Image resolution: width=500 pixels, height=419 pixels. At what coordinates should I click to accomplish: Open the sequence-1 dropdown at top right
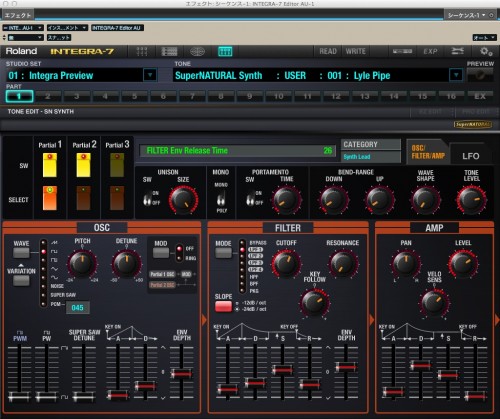pos(466,15)
